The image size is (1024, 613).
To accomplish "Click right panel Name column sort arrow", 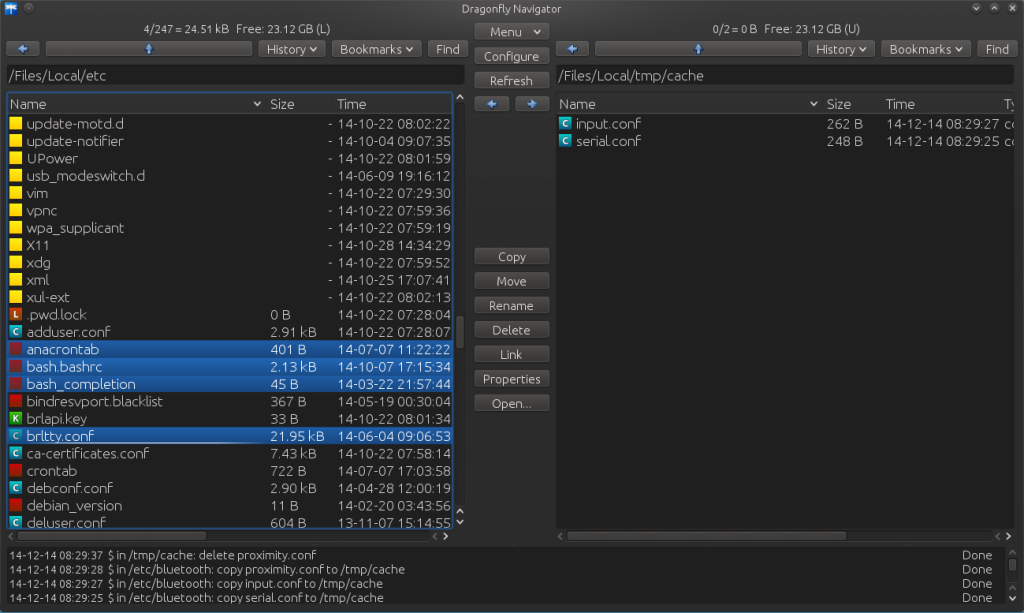I will [813, 104].
